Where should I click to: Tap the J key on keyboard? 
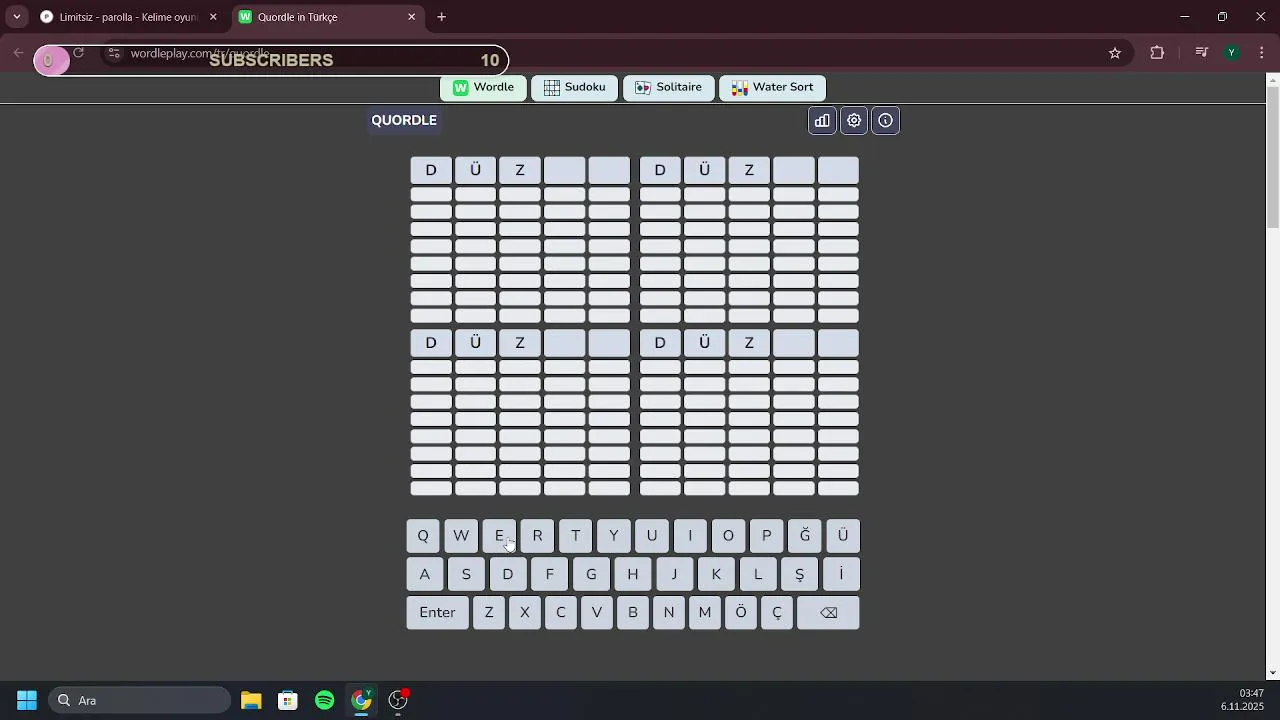(x=674, y=574)
